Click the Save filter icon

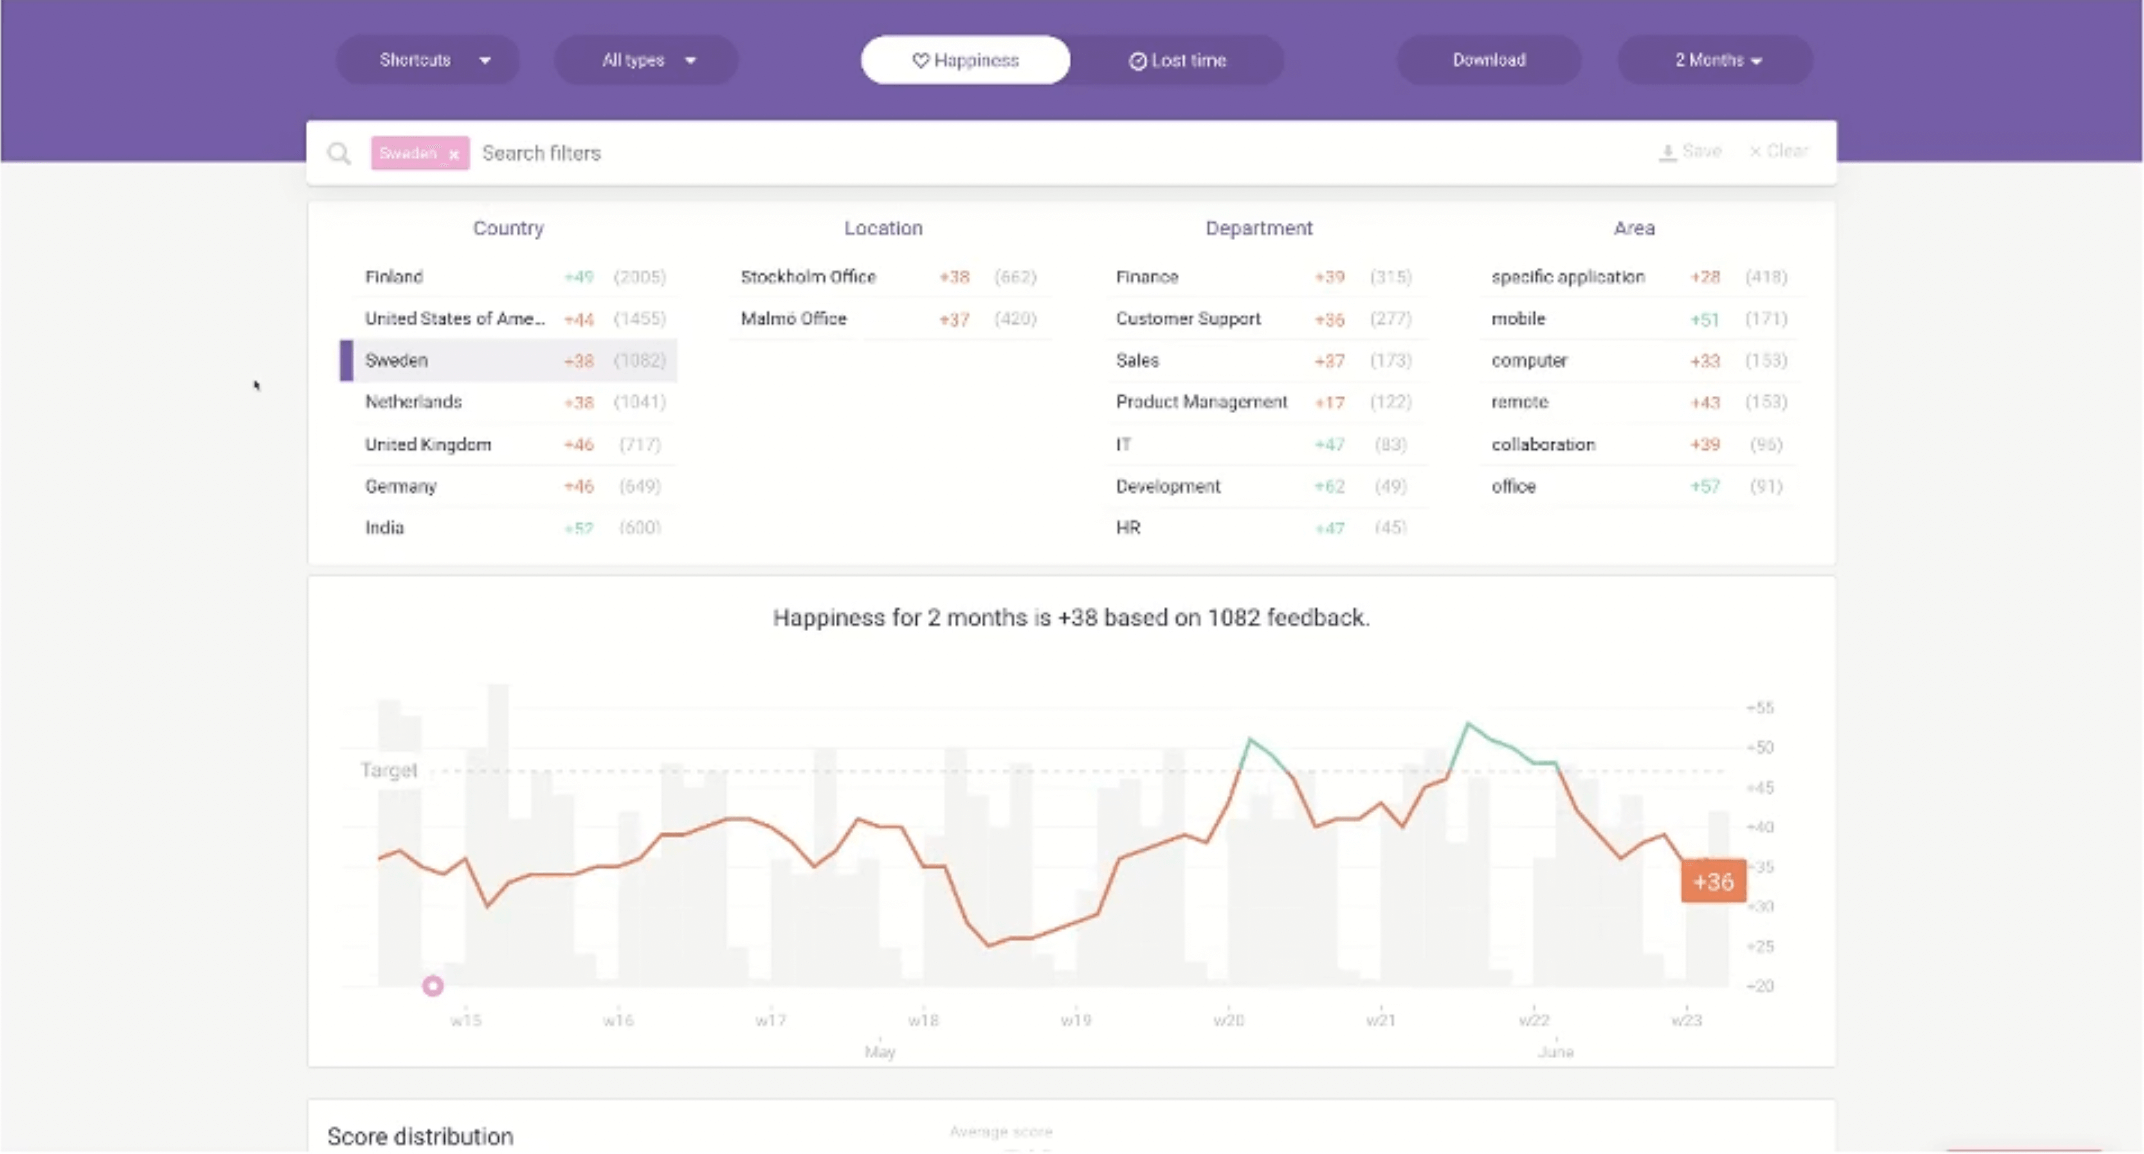click(x=1667, y=152)
